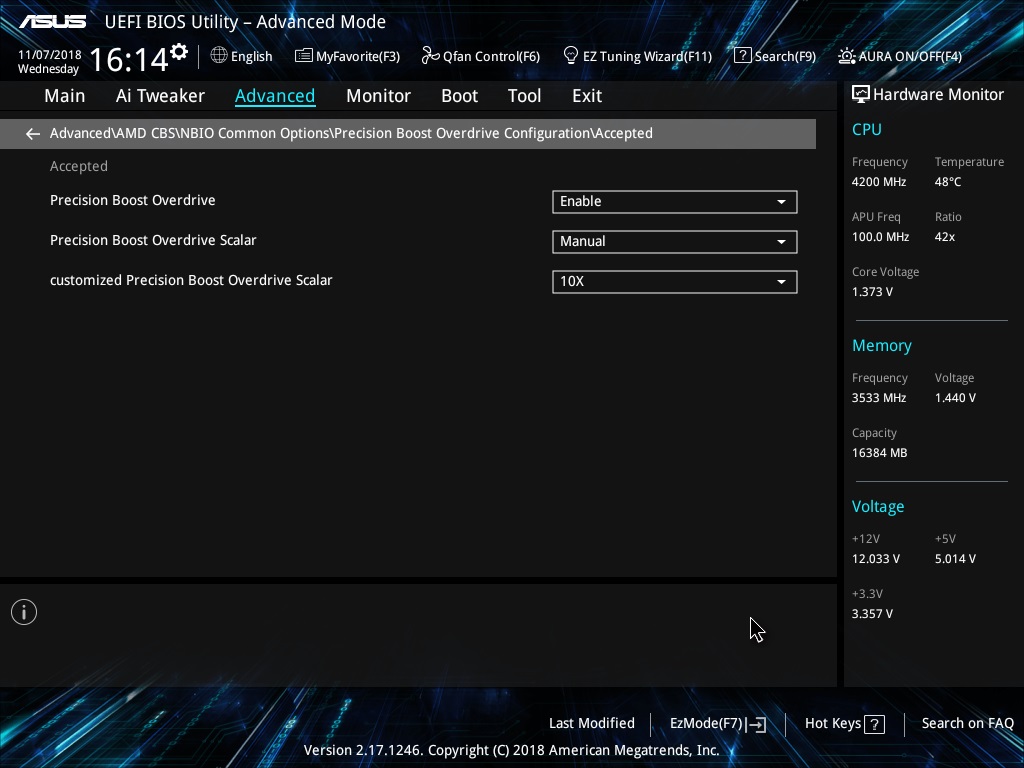Click Search on FAQ link

point(967,723)
